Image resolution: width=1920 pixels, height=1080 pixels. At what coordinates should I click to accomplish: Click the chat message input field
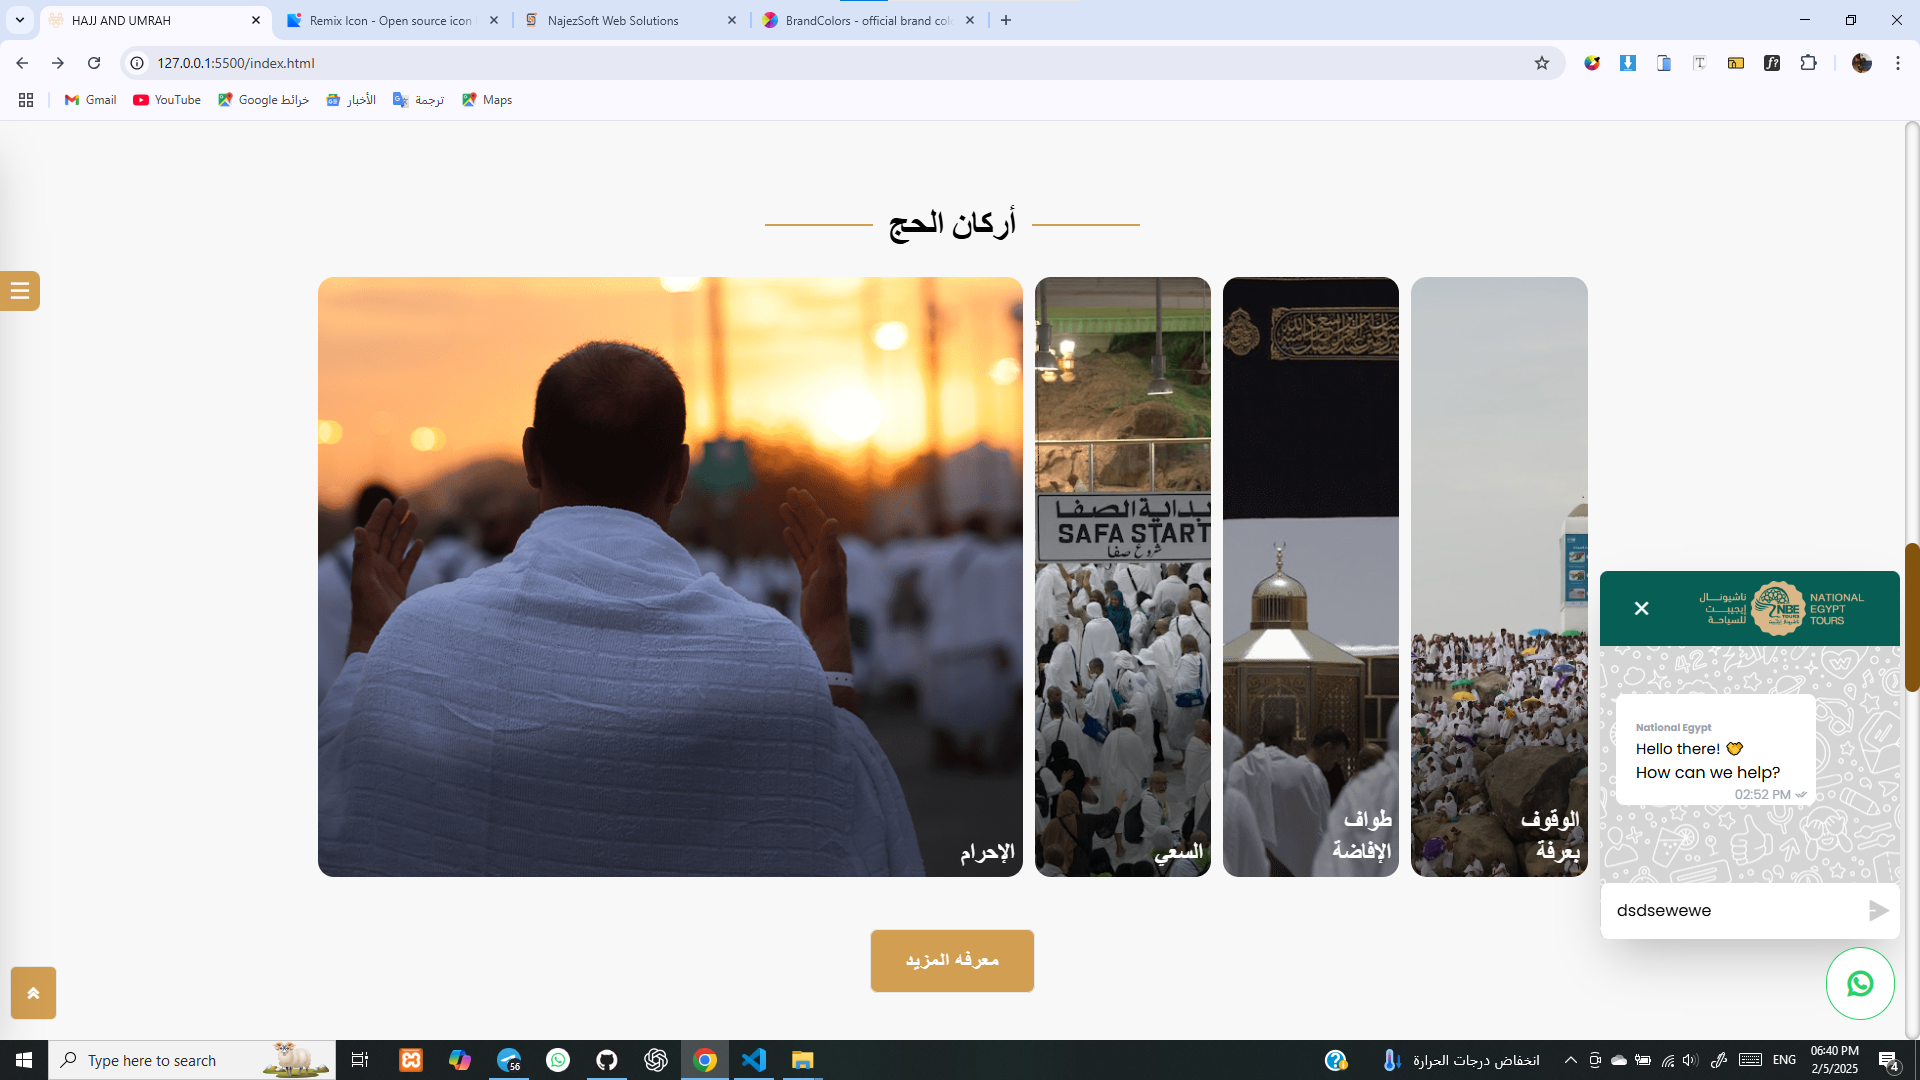click(x=1735, y=910)
